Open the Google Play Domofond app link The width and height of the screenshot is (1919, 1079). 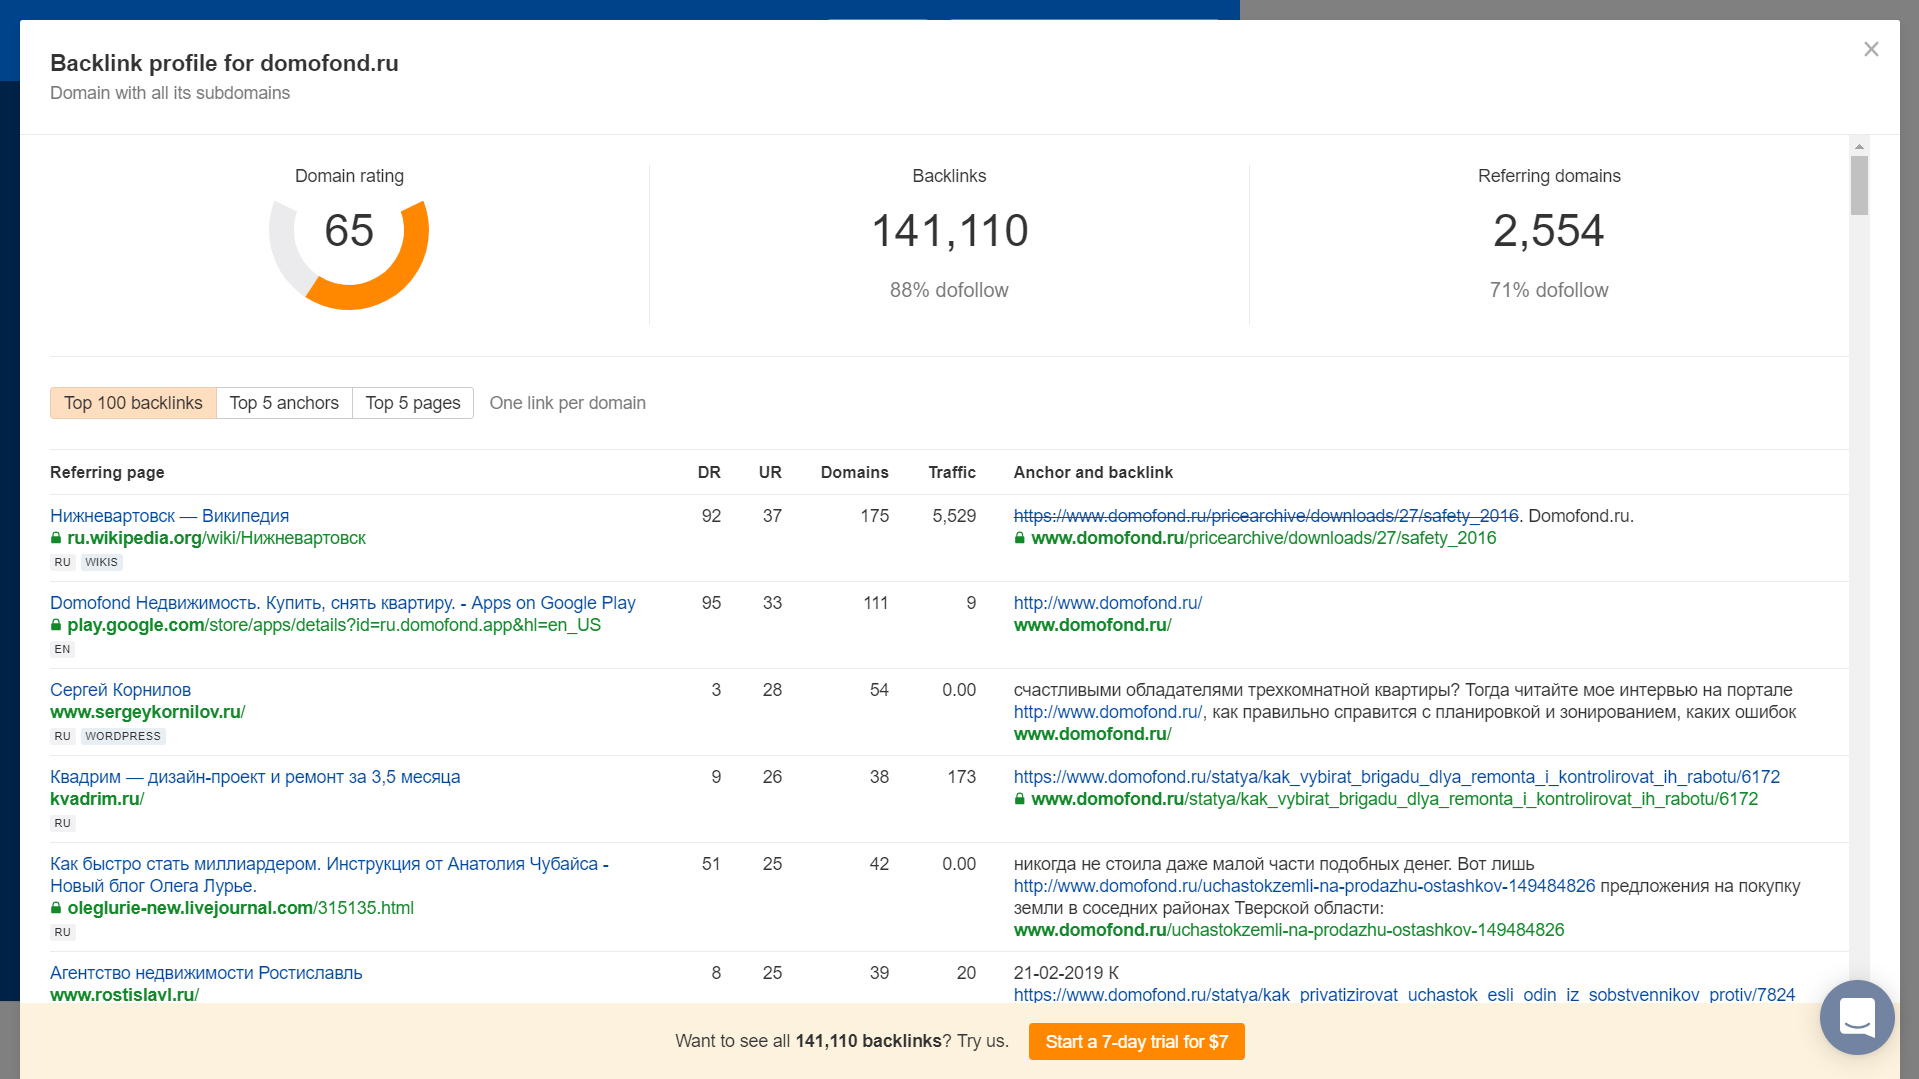(342, 603)
